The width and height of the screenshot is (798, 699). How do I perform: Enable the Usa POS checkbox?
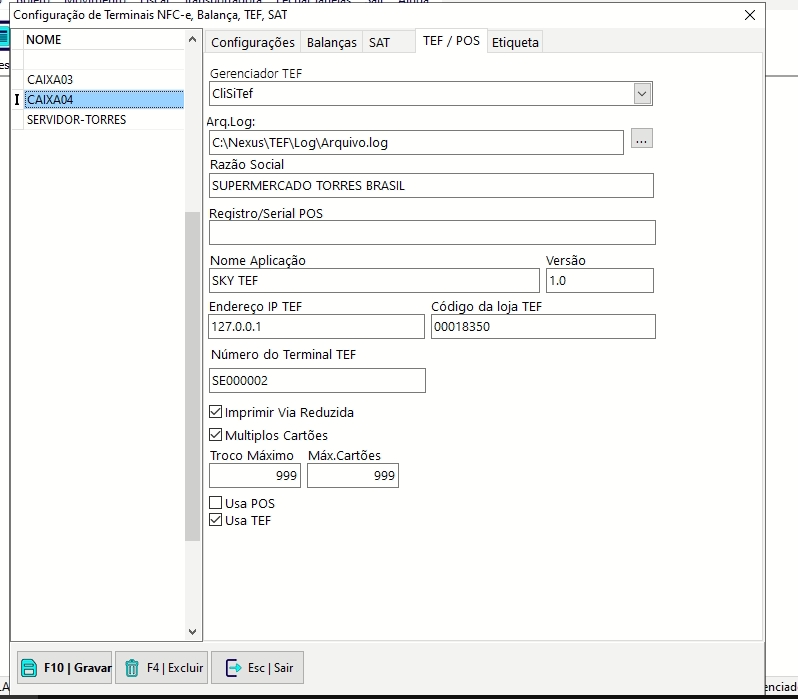click(x=216, y=503)
